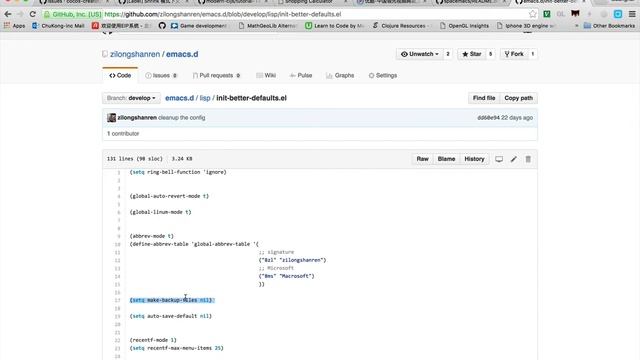Open the fork count '1' beside Fork

tap(532, 54)
